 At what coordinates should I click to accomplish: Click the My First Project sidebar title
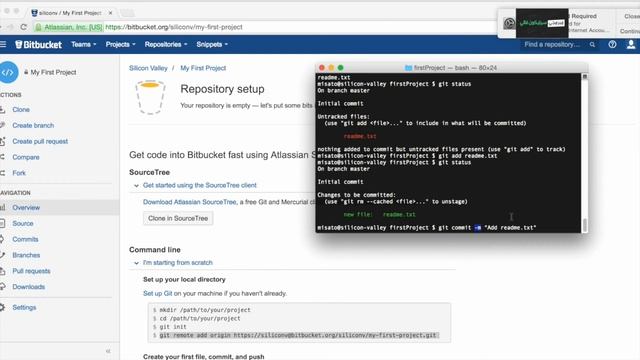point(53,72)
